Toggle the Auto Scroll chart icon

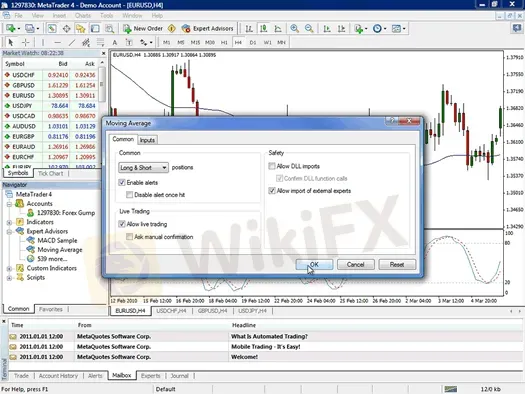327,28
